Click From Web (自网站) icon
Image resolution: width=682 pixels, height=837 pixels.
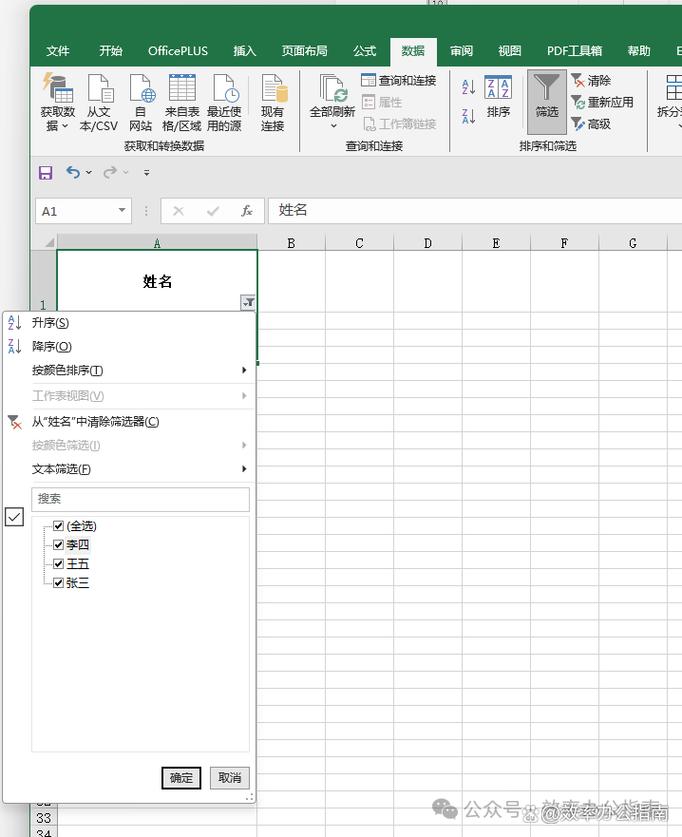(140, 102)
